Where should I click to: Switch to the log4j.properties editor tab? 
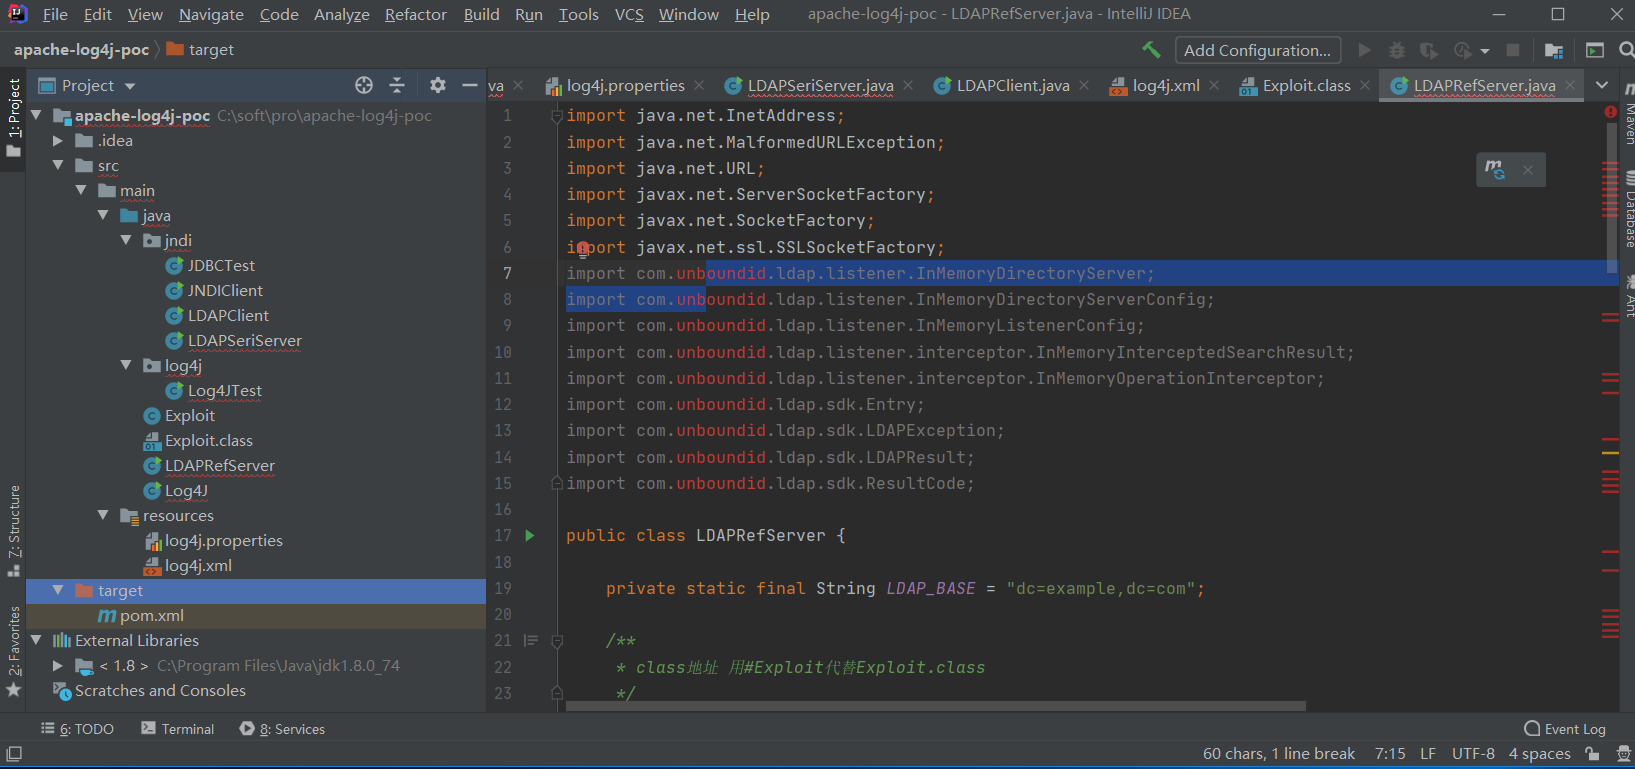625,86
